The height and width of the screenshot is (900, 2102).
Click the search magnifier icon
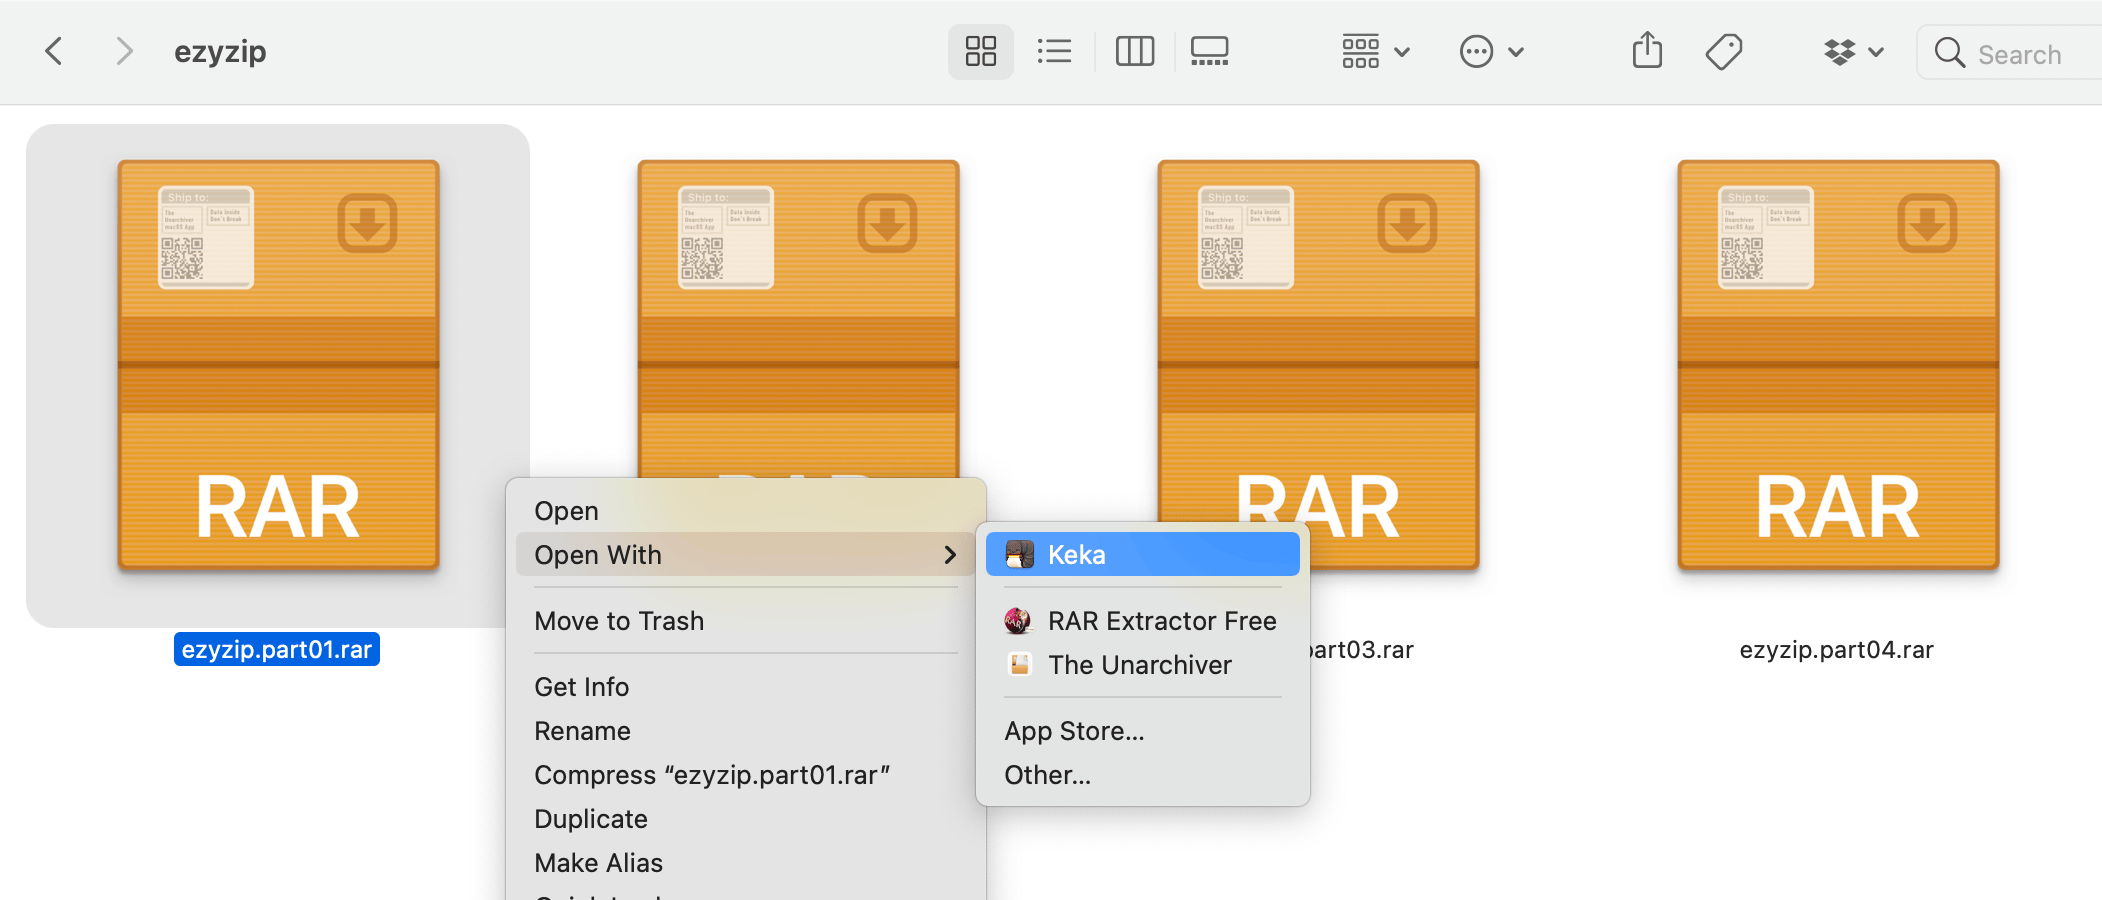pos(1950,52)
